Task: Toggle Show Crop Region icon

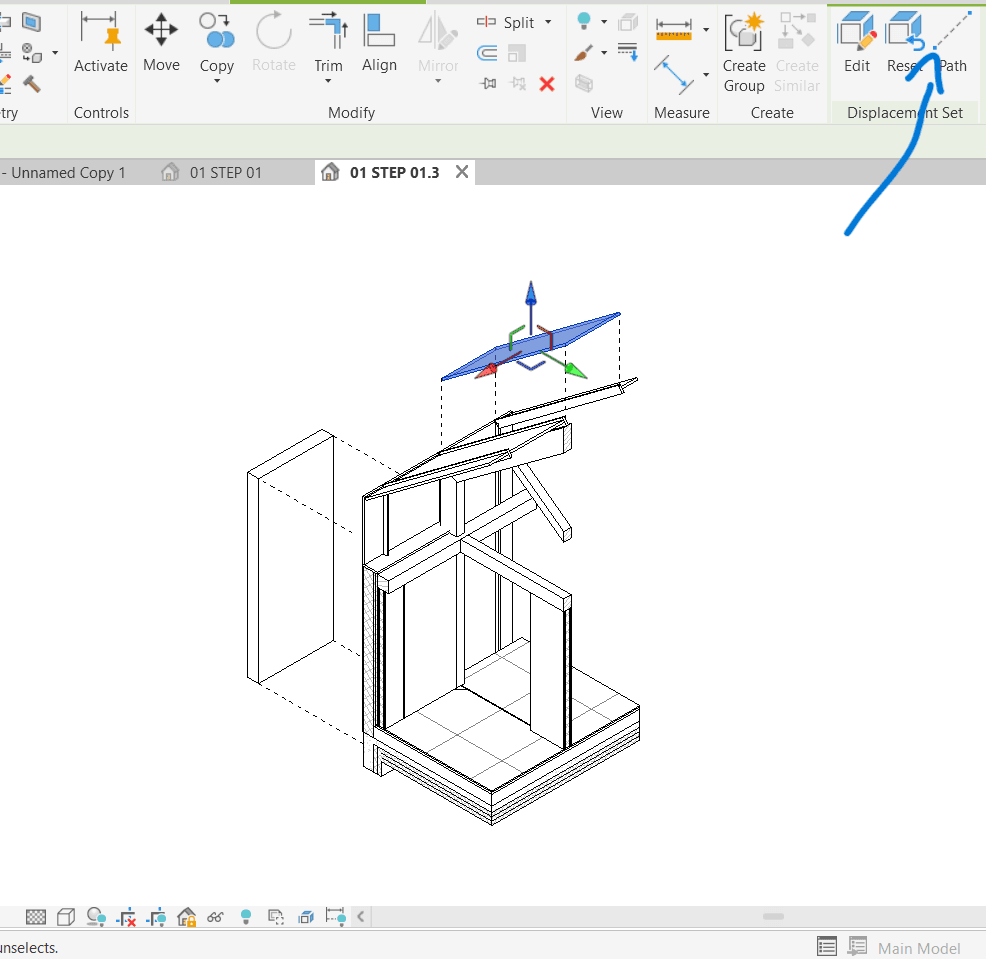Action: 155,918
